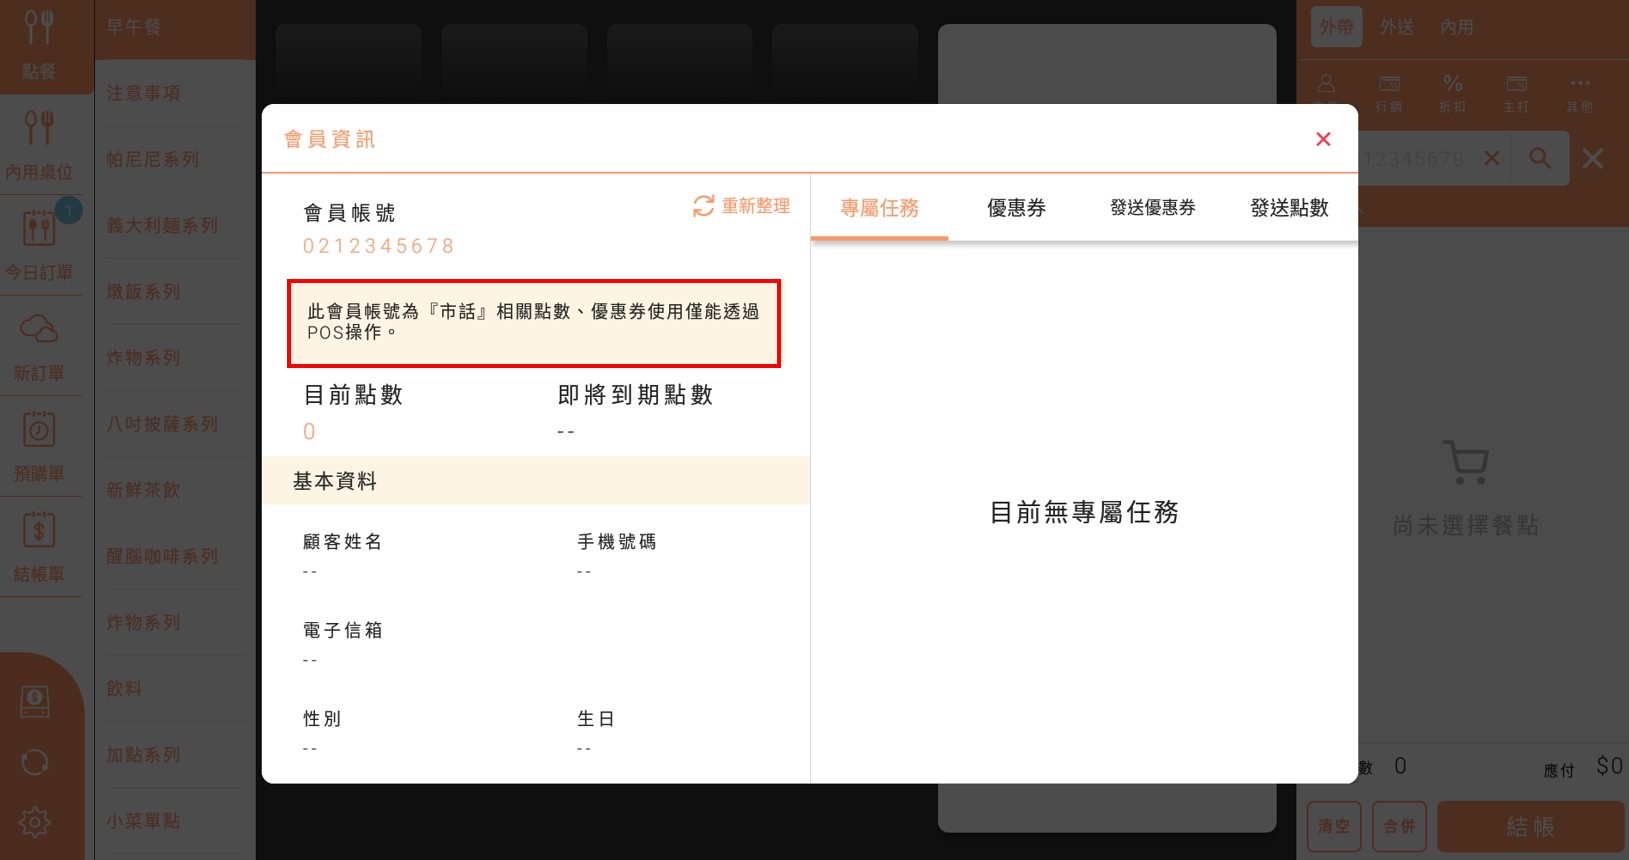Click the 重新整理 refresh icon in member info
The image size is (1629, 860).
tap(704, 206)
